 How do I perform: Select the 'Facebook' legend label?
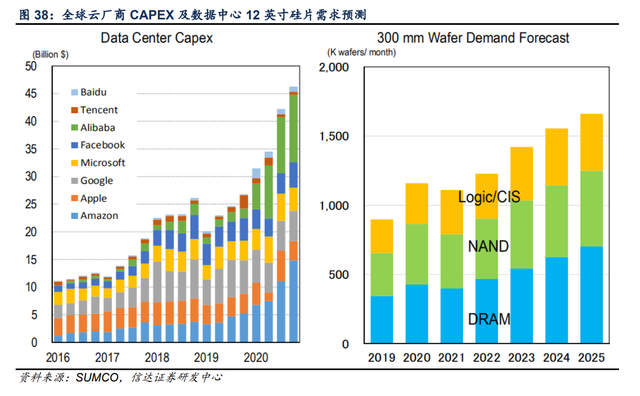(x=103, y=145)
